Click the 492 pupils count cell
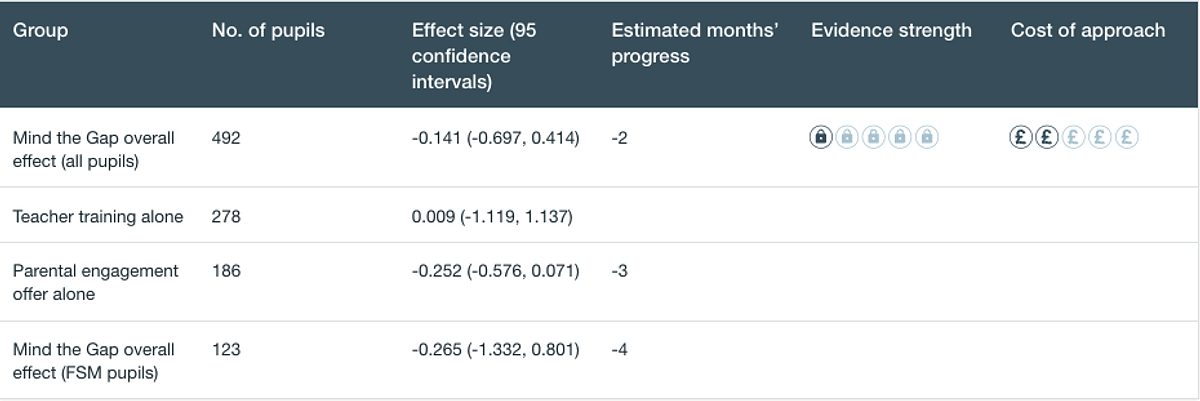The image size is (1200, 401). point(226,138)
